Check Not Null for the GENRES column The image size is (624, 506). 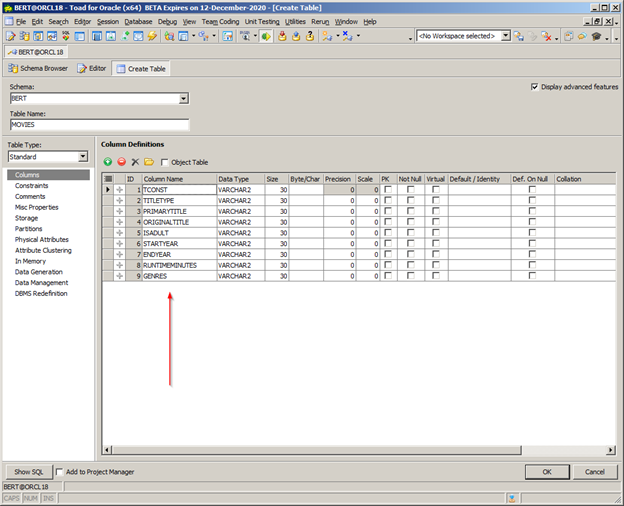[x=411, y=275]
